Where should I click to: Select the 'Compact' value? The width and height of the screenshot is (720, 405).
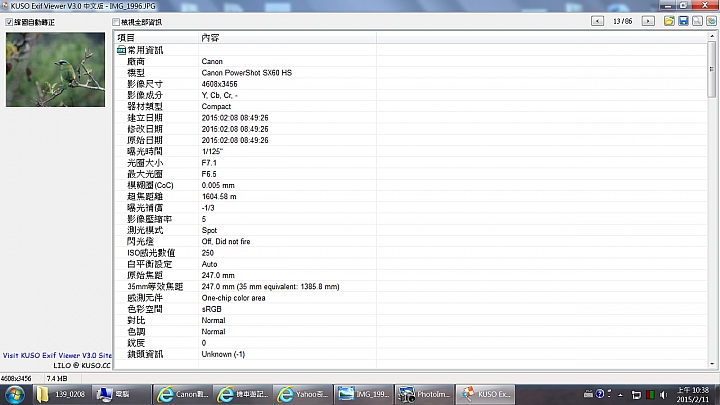(216, 107)
